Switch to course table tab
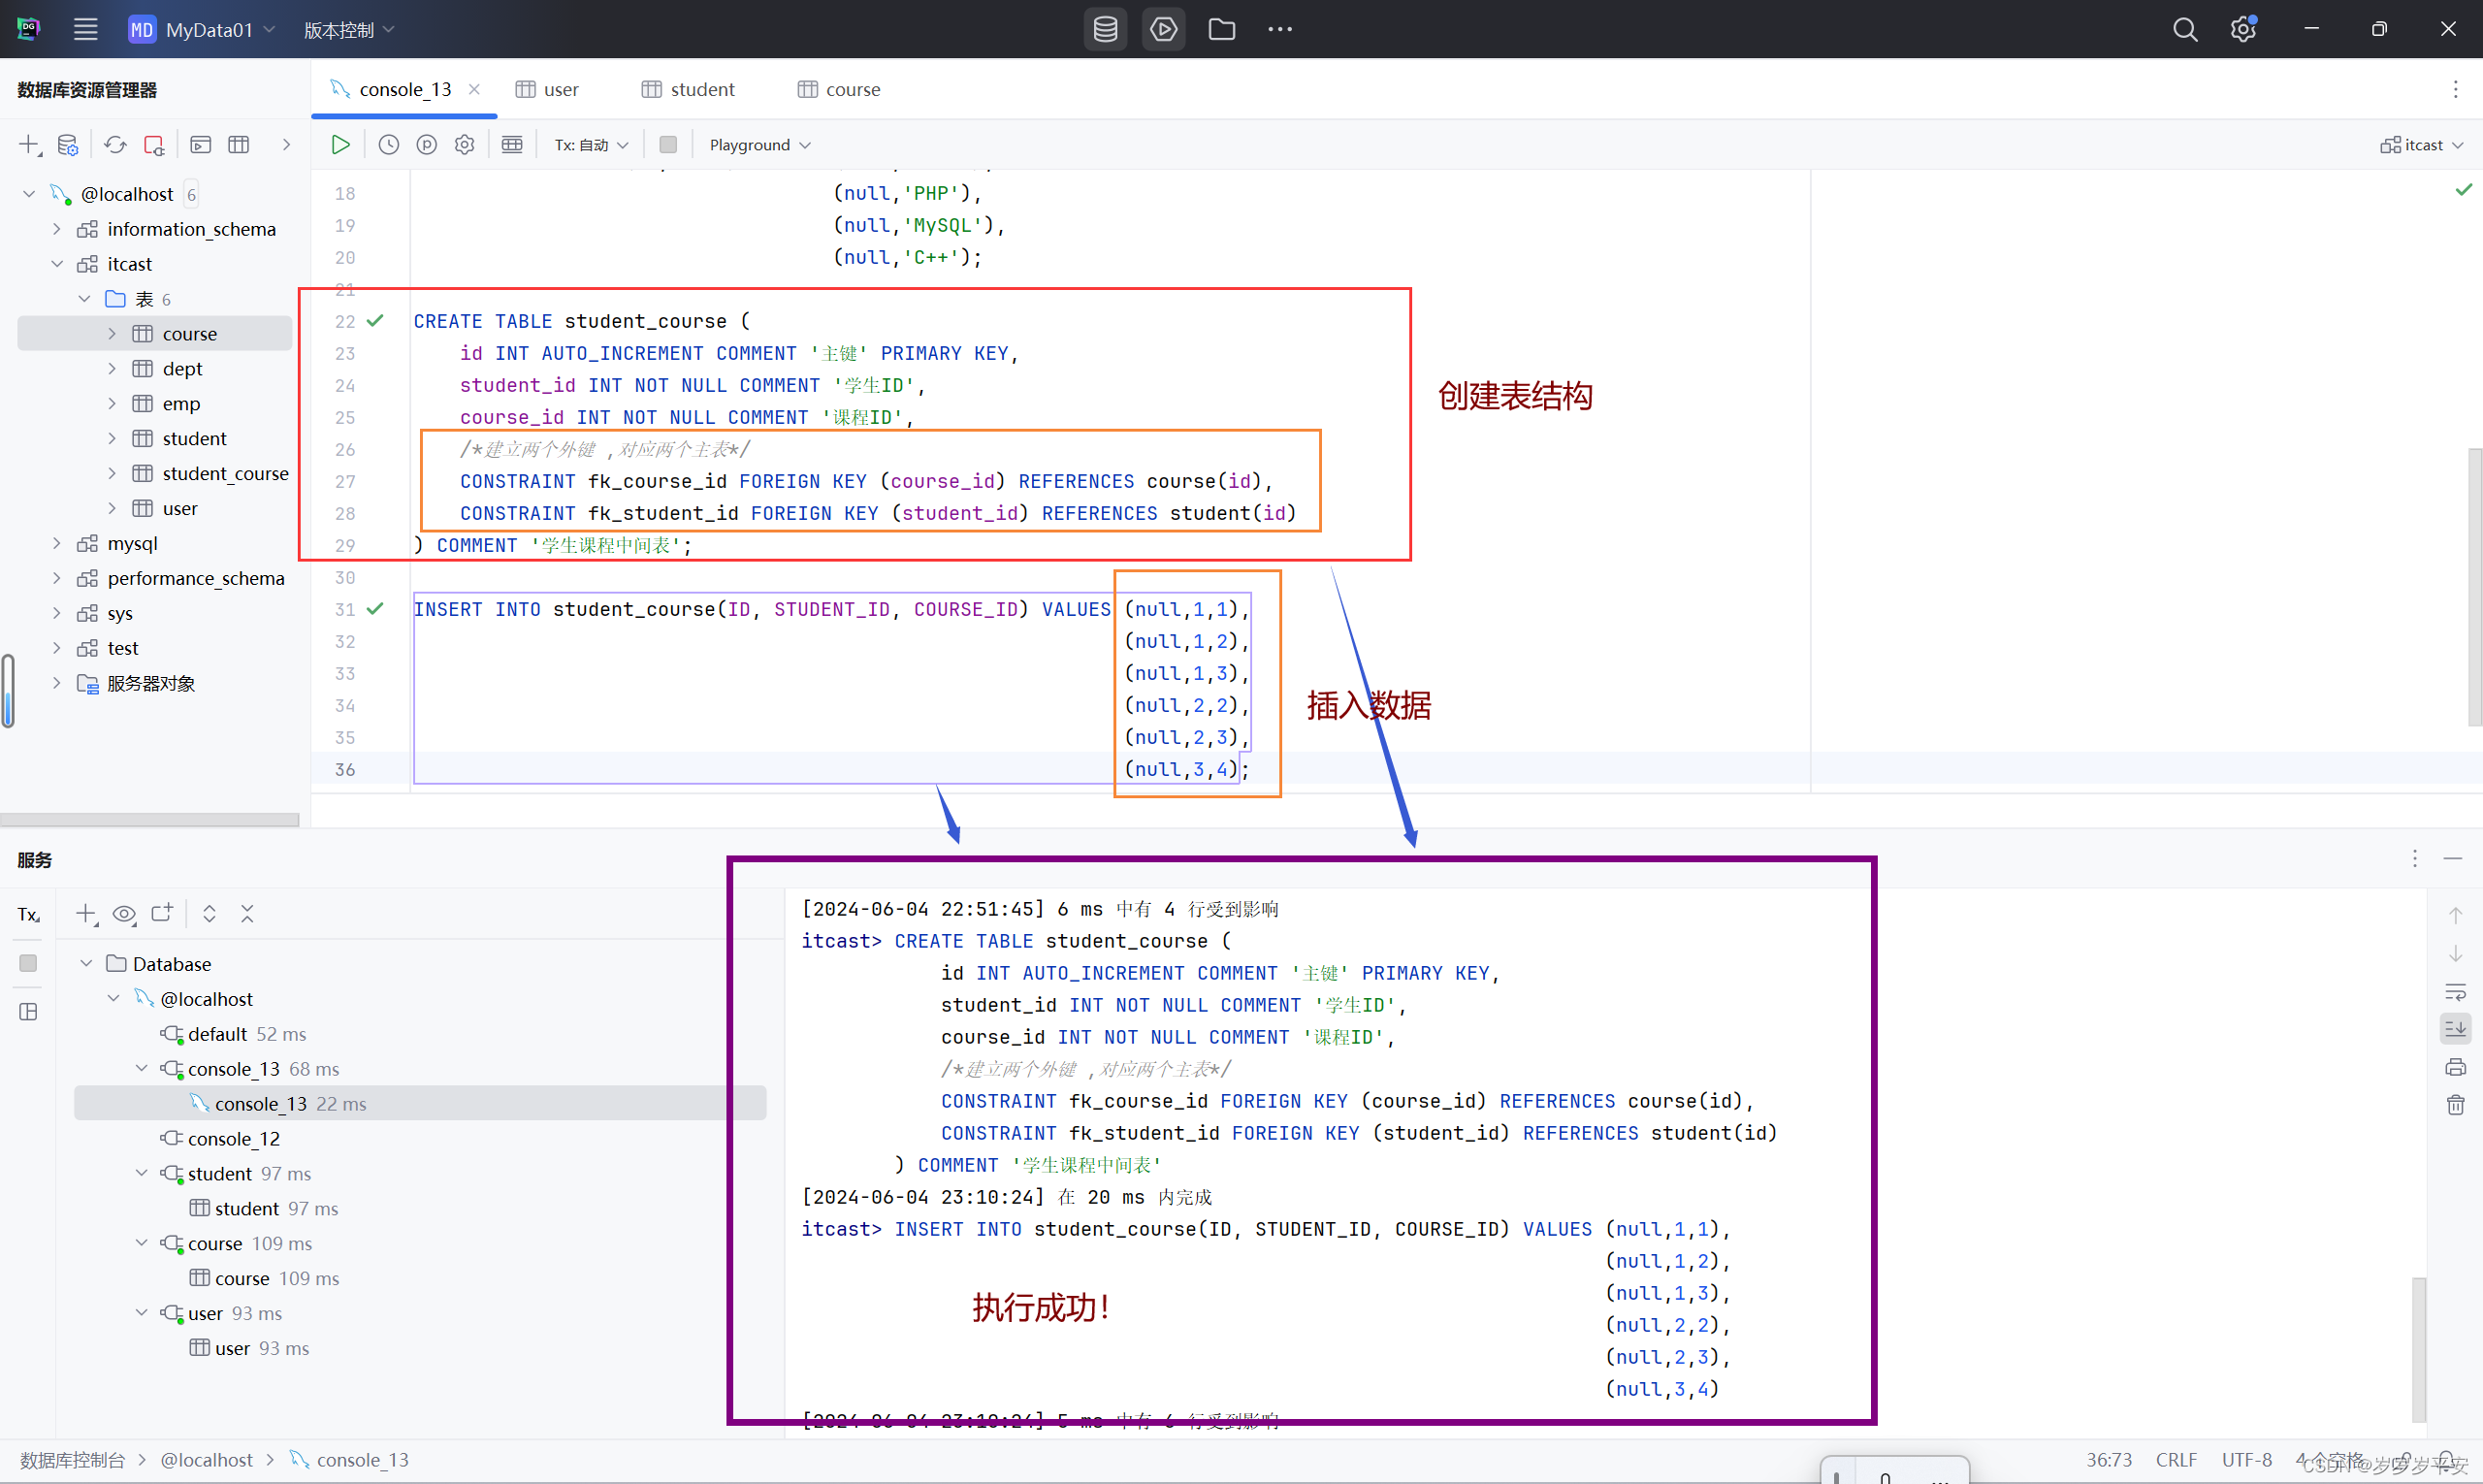The width and height of the screenshot is (2483, 1484). click(839, 89)
